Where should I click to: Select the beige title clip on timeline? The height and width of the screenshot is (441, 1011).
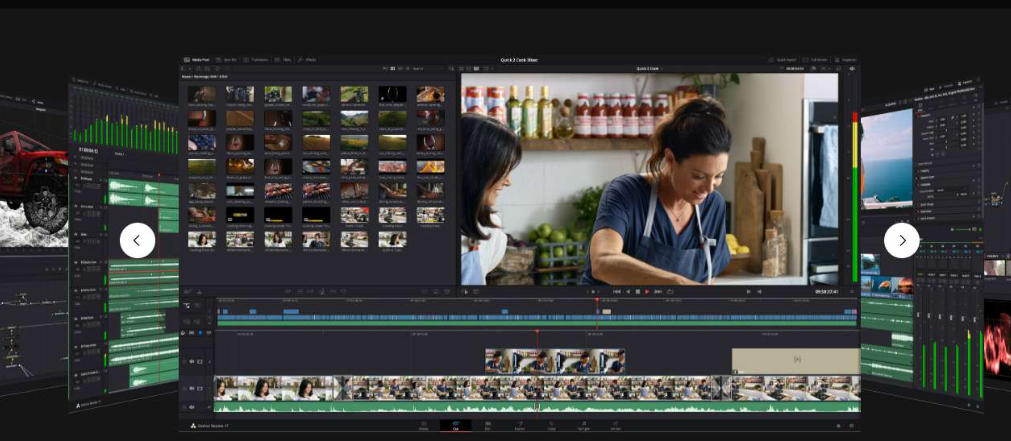click(795, 359)
